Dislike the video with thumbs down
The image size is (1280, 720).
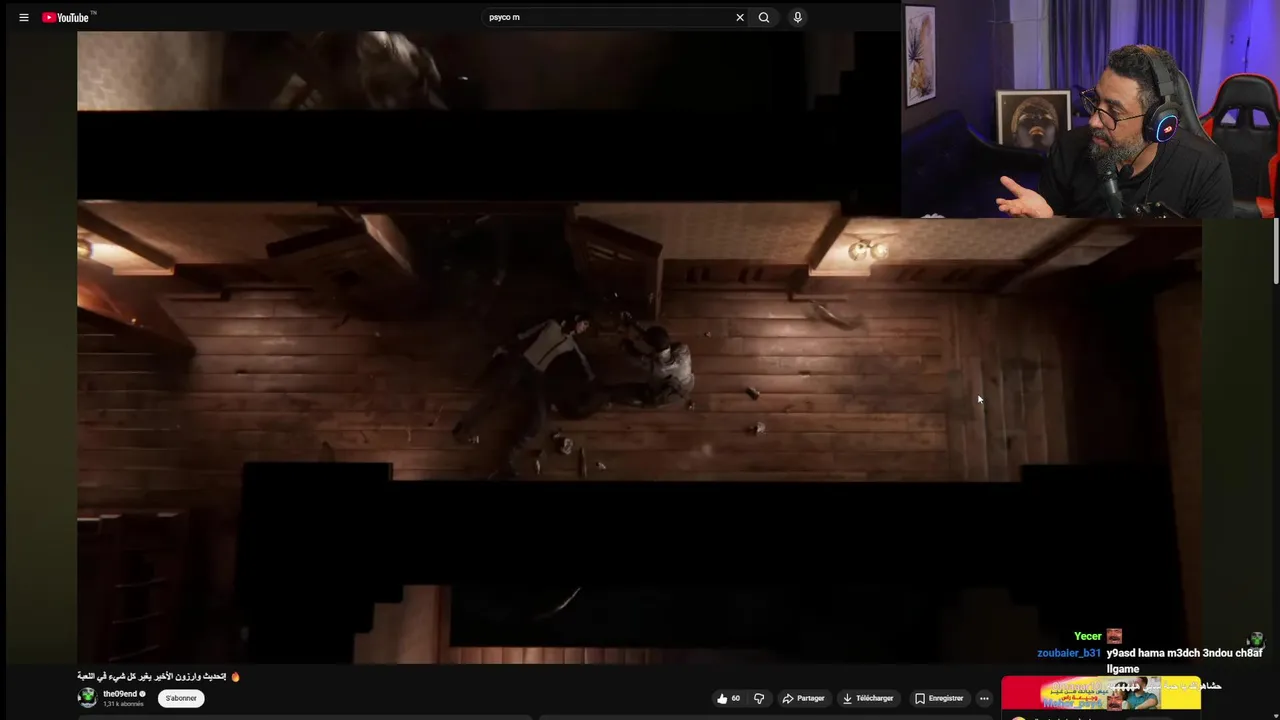[x=759, y=698]
